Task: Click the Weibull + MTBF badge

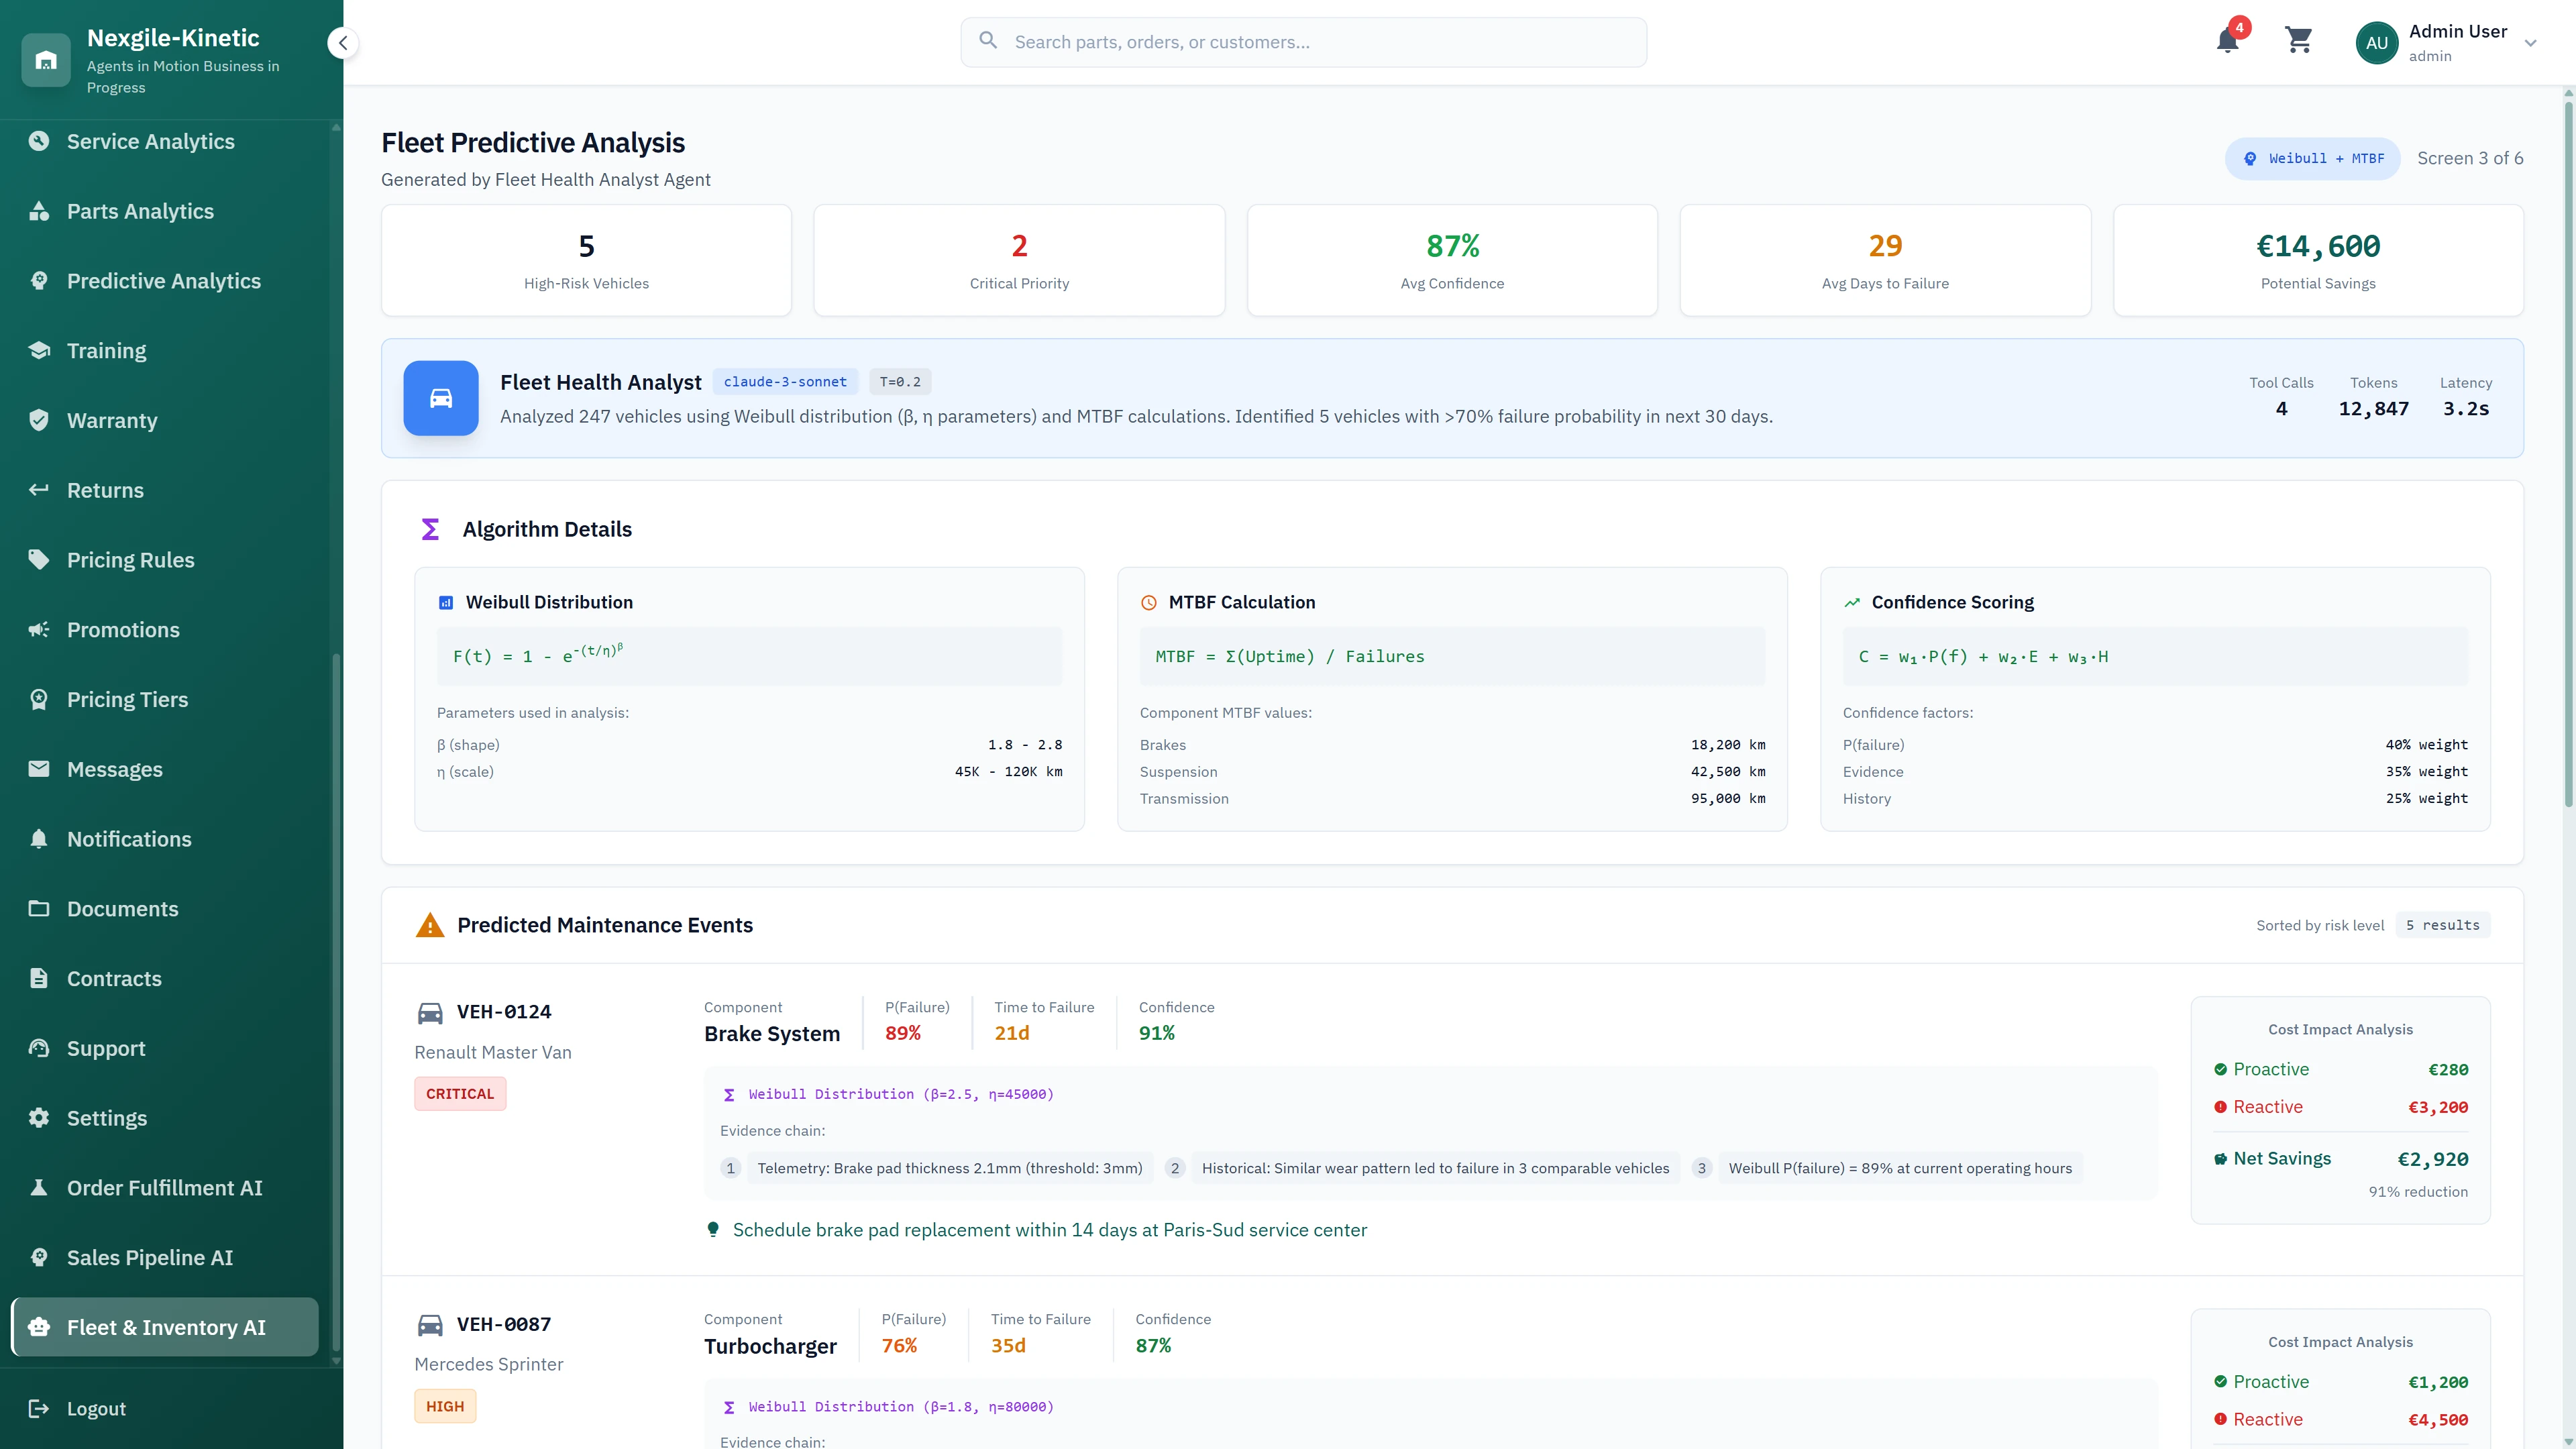Action: point(2313,158)
